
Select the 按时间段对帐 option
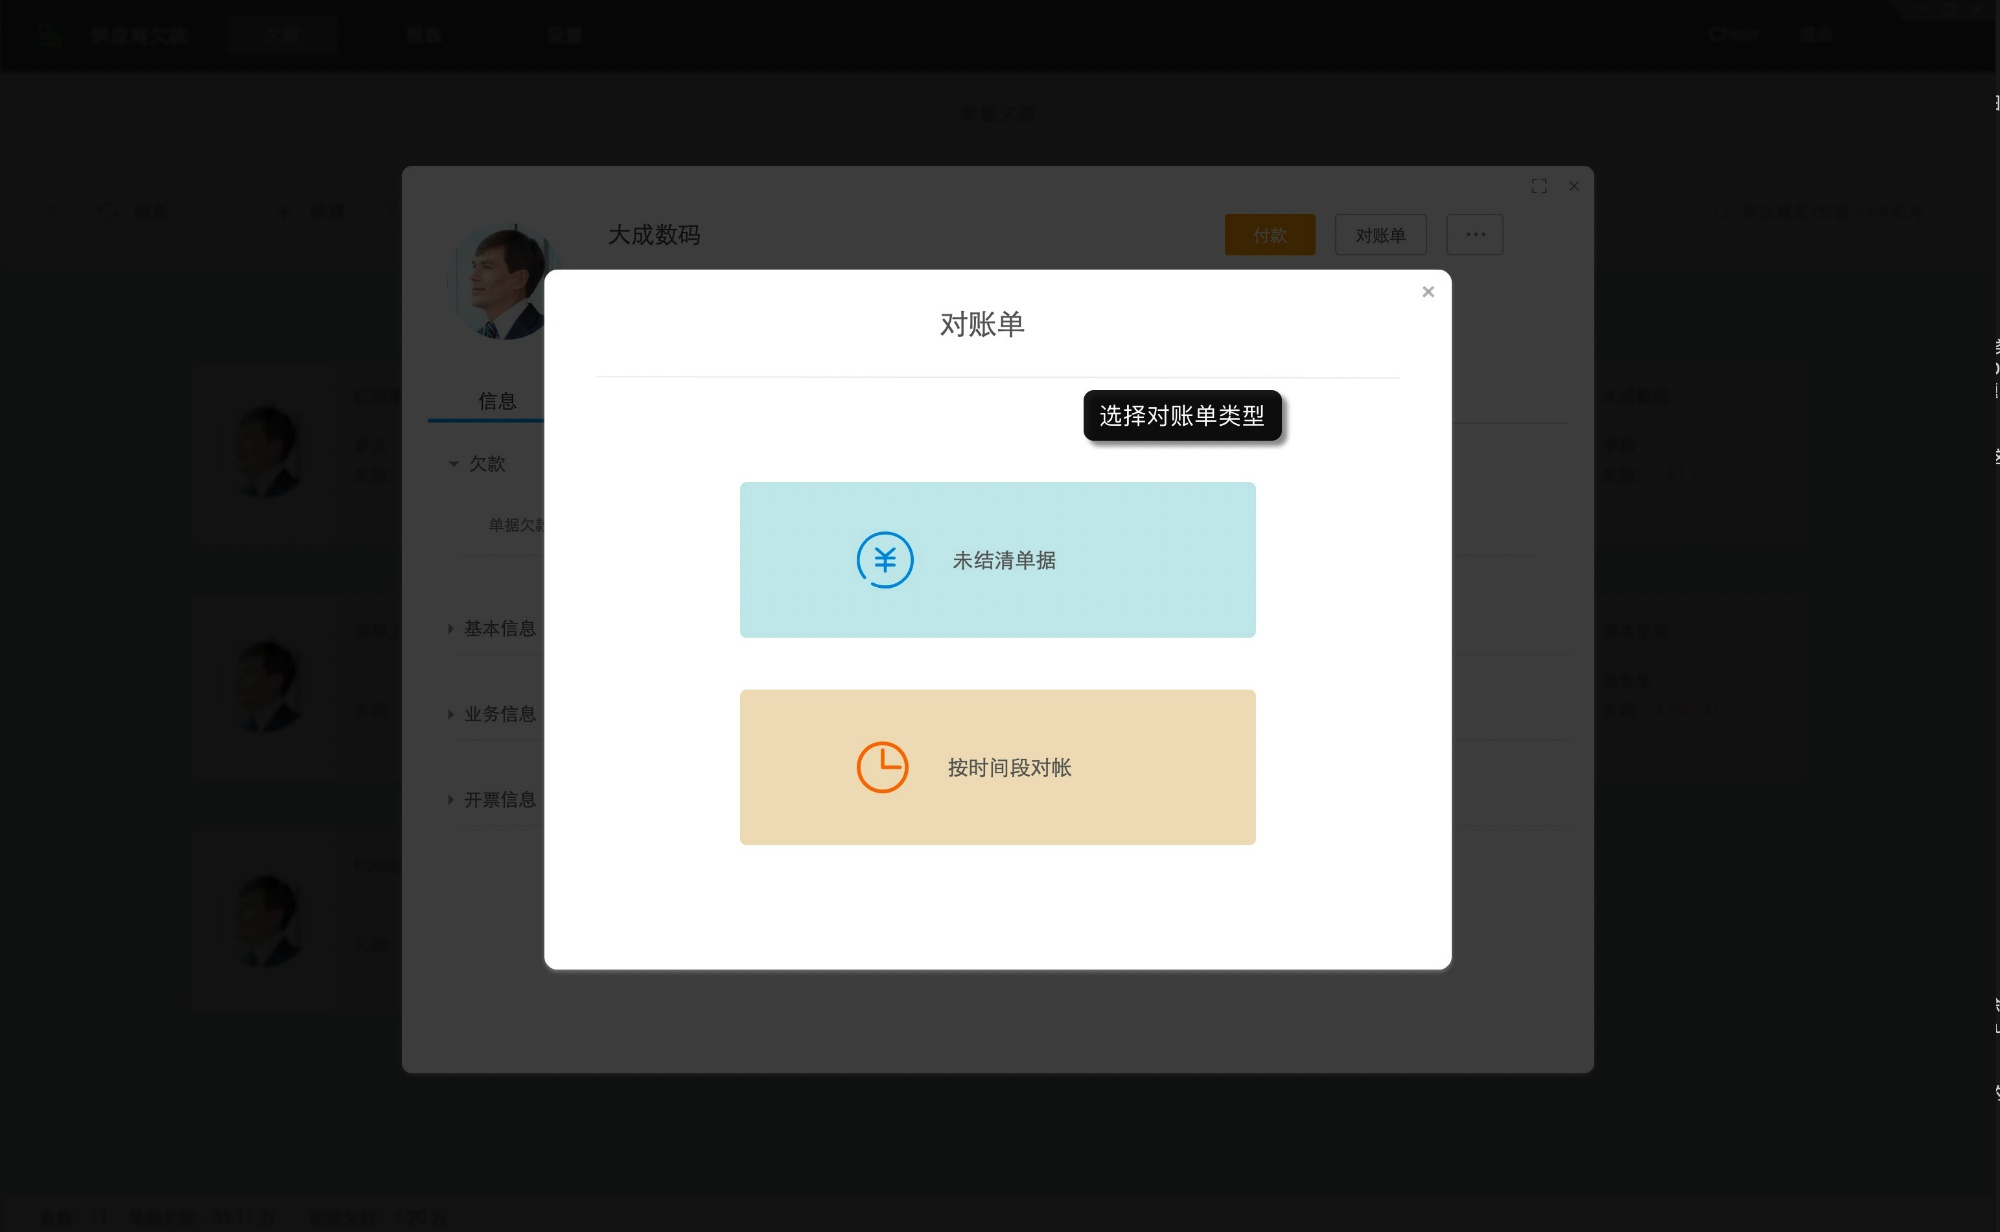tap(996, 767)
